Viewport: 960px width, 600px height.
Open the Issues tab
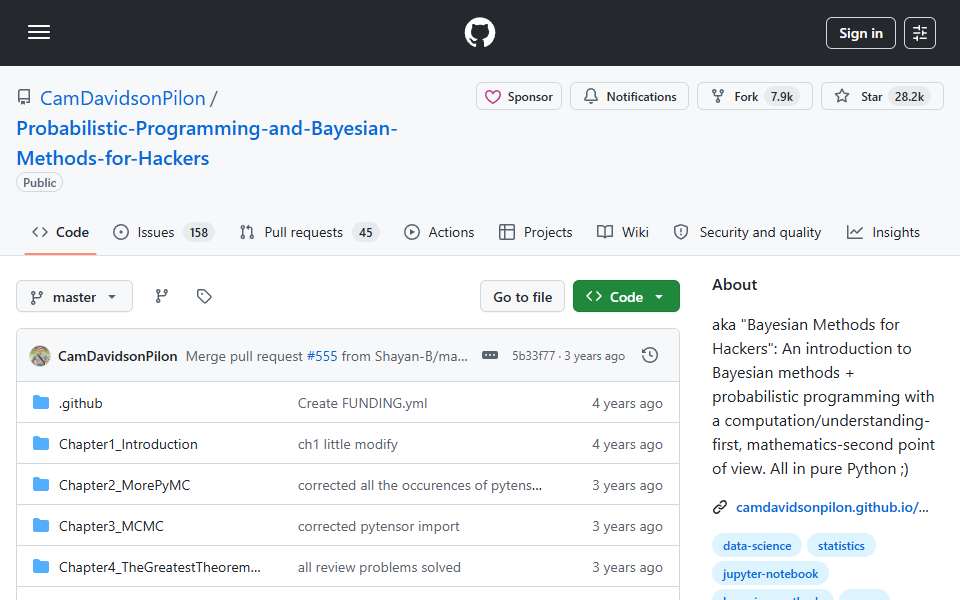point(163,233)
